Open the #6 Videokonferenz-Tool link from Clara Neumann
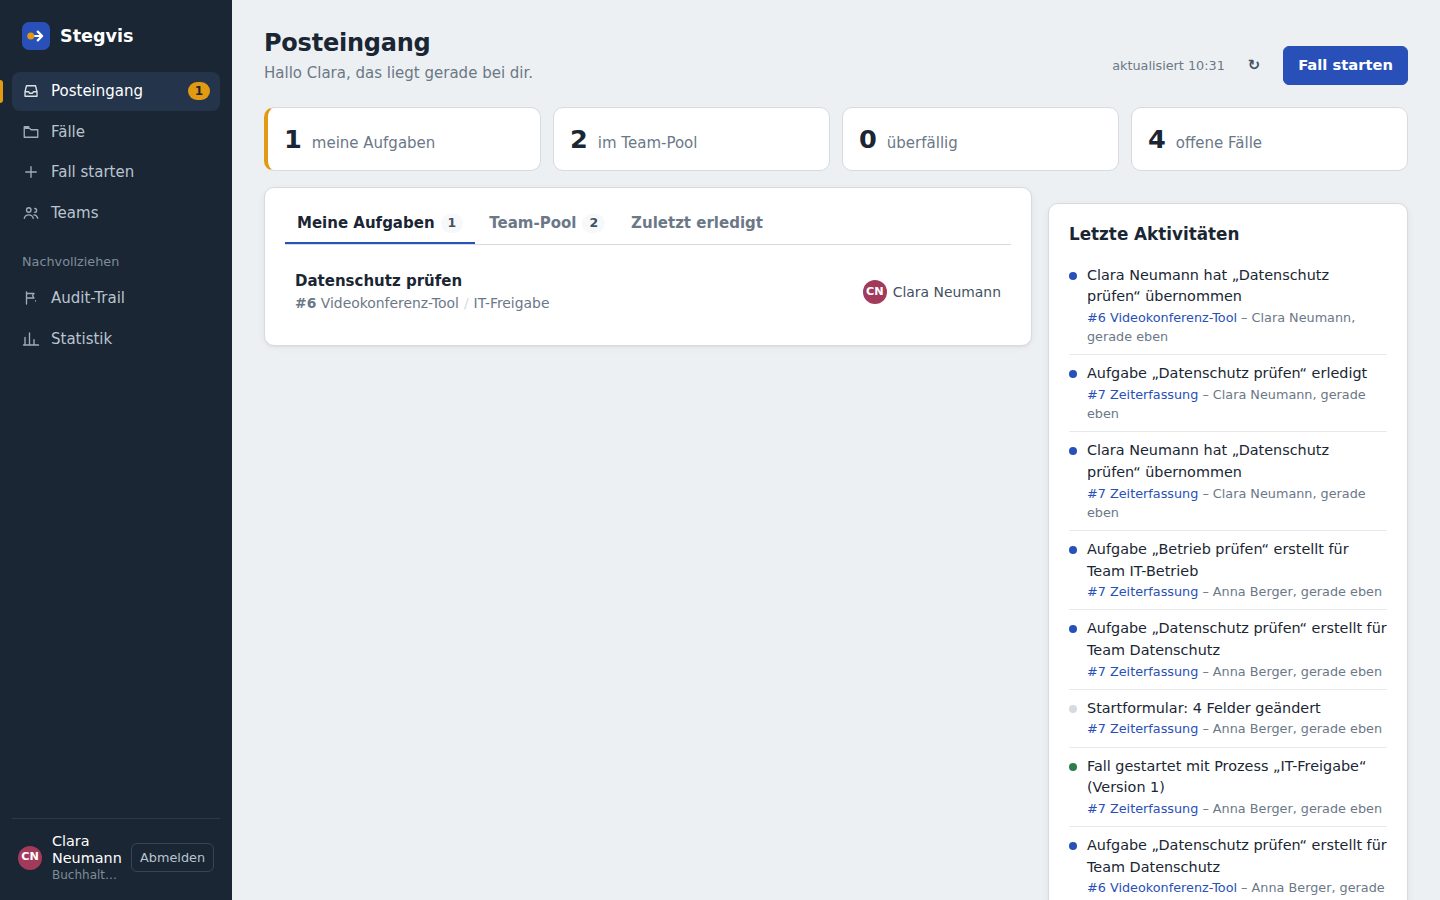Screen dimensions: 1440x900 [1162, 318]
